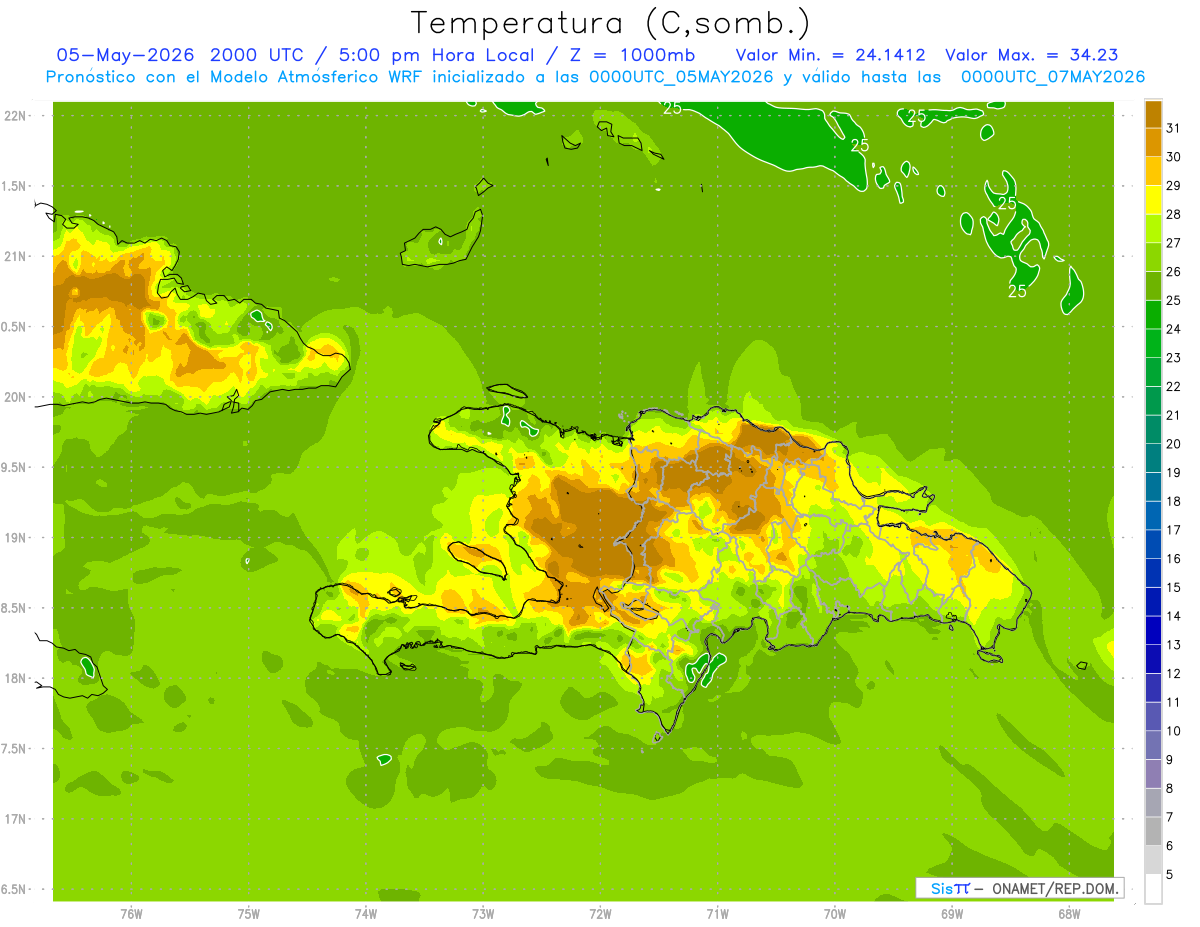Viewport: 1200px width, 927px height.
Task: Select the 29 degree orange-yellow legend swatch
Action: (x=1153, y=171)
